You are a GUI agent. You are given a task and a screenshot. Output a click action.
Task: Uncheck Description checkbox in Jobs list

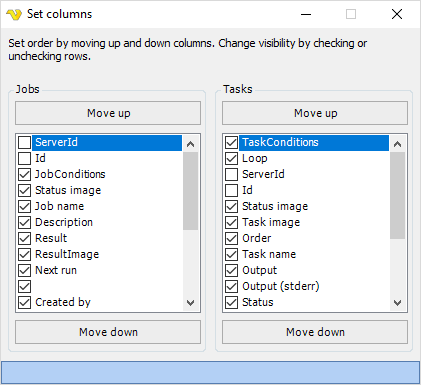pyautogui.click(x=24, y=222)
